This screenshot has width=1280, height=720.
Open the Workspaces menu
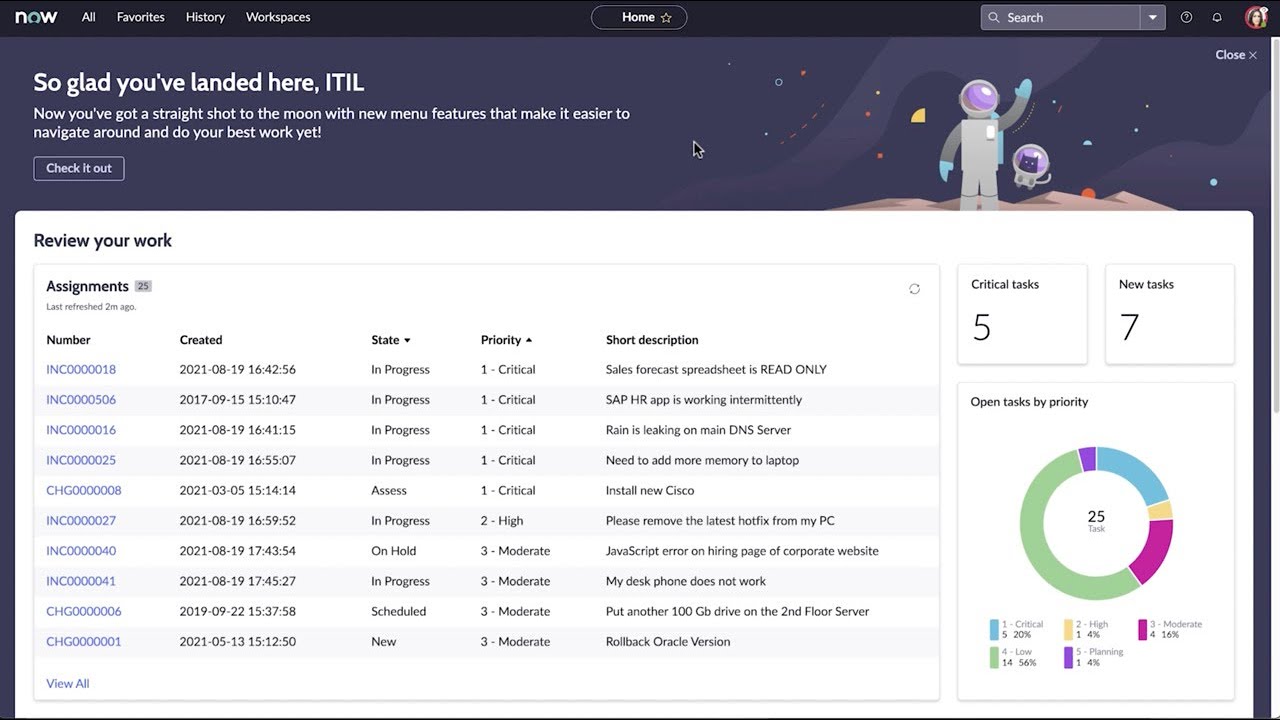coord(278,17)
